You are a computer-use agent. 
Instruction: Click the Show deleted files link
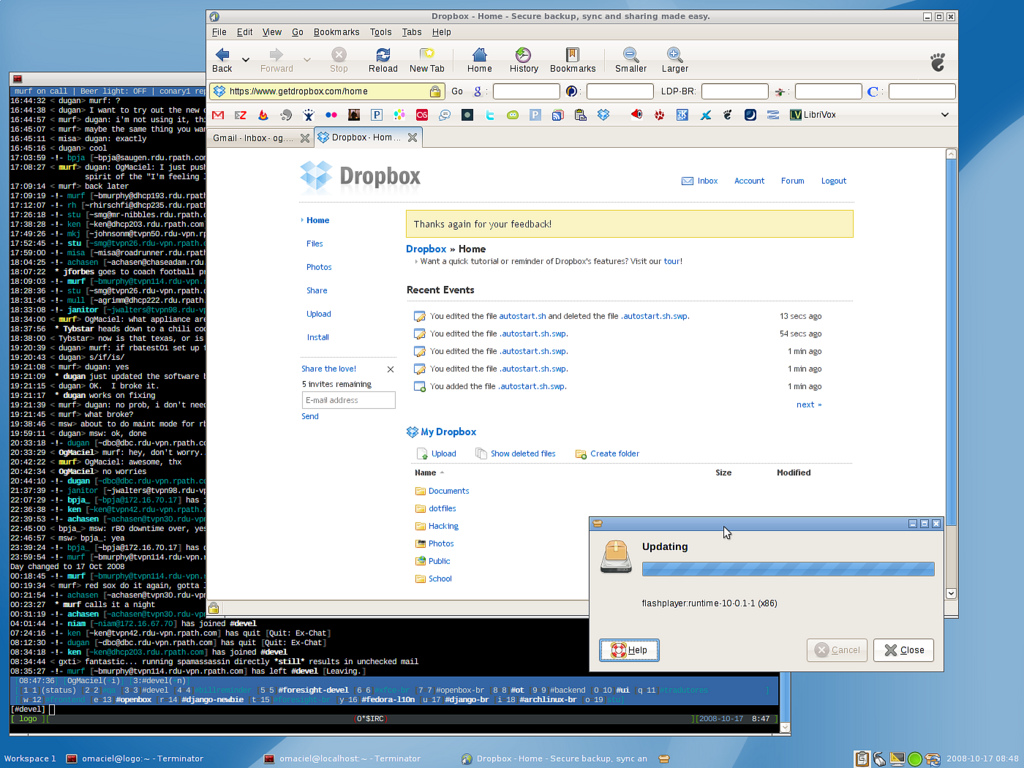pyautogui.click(x=522, y=454)
